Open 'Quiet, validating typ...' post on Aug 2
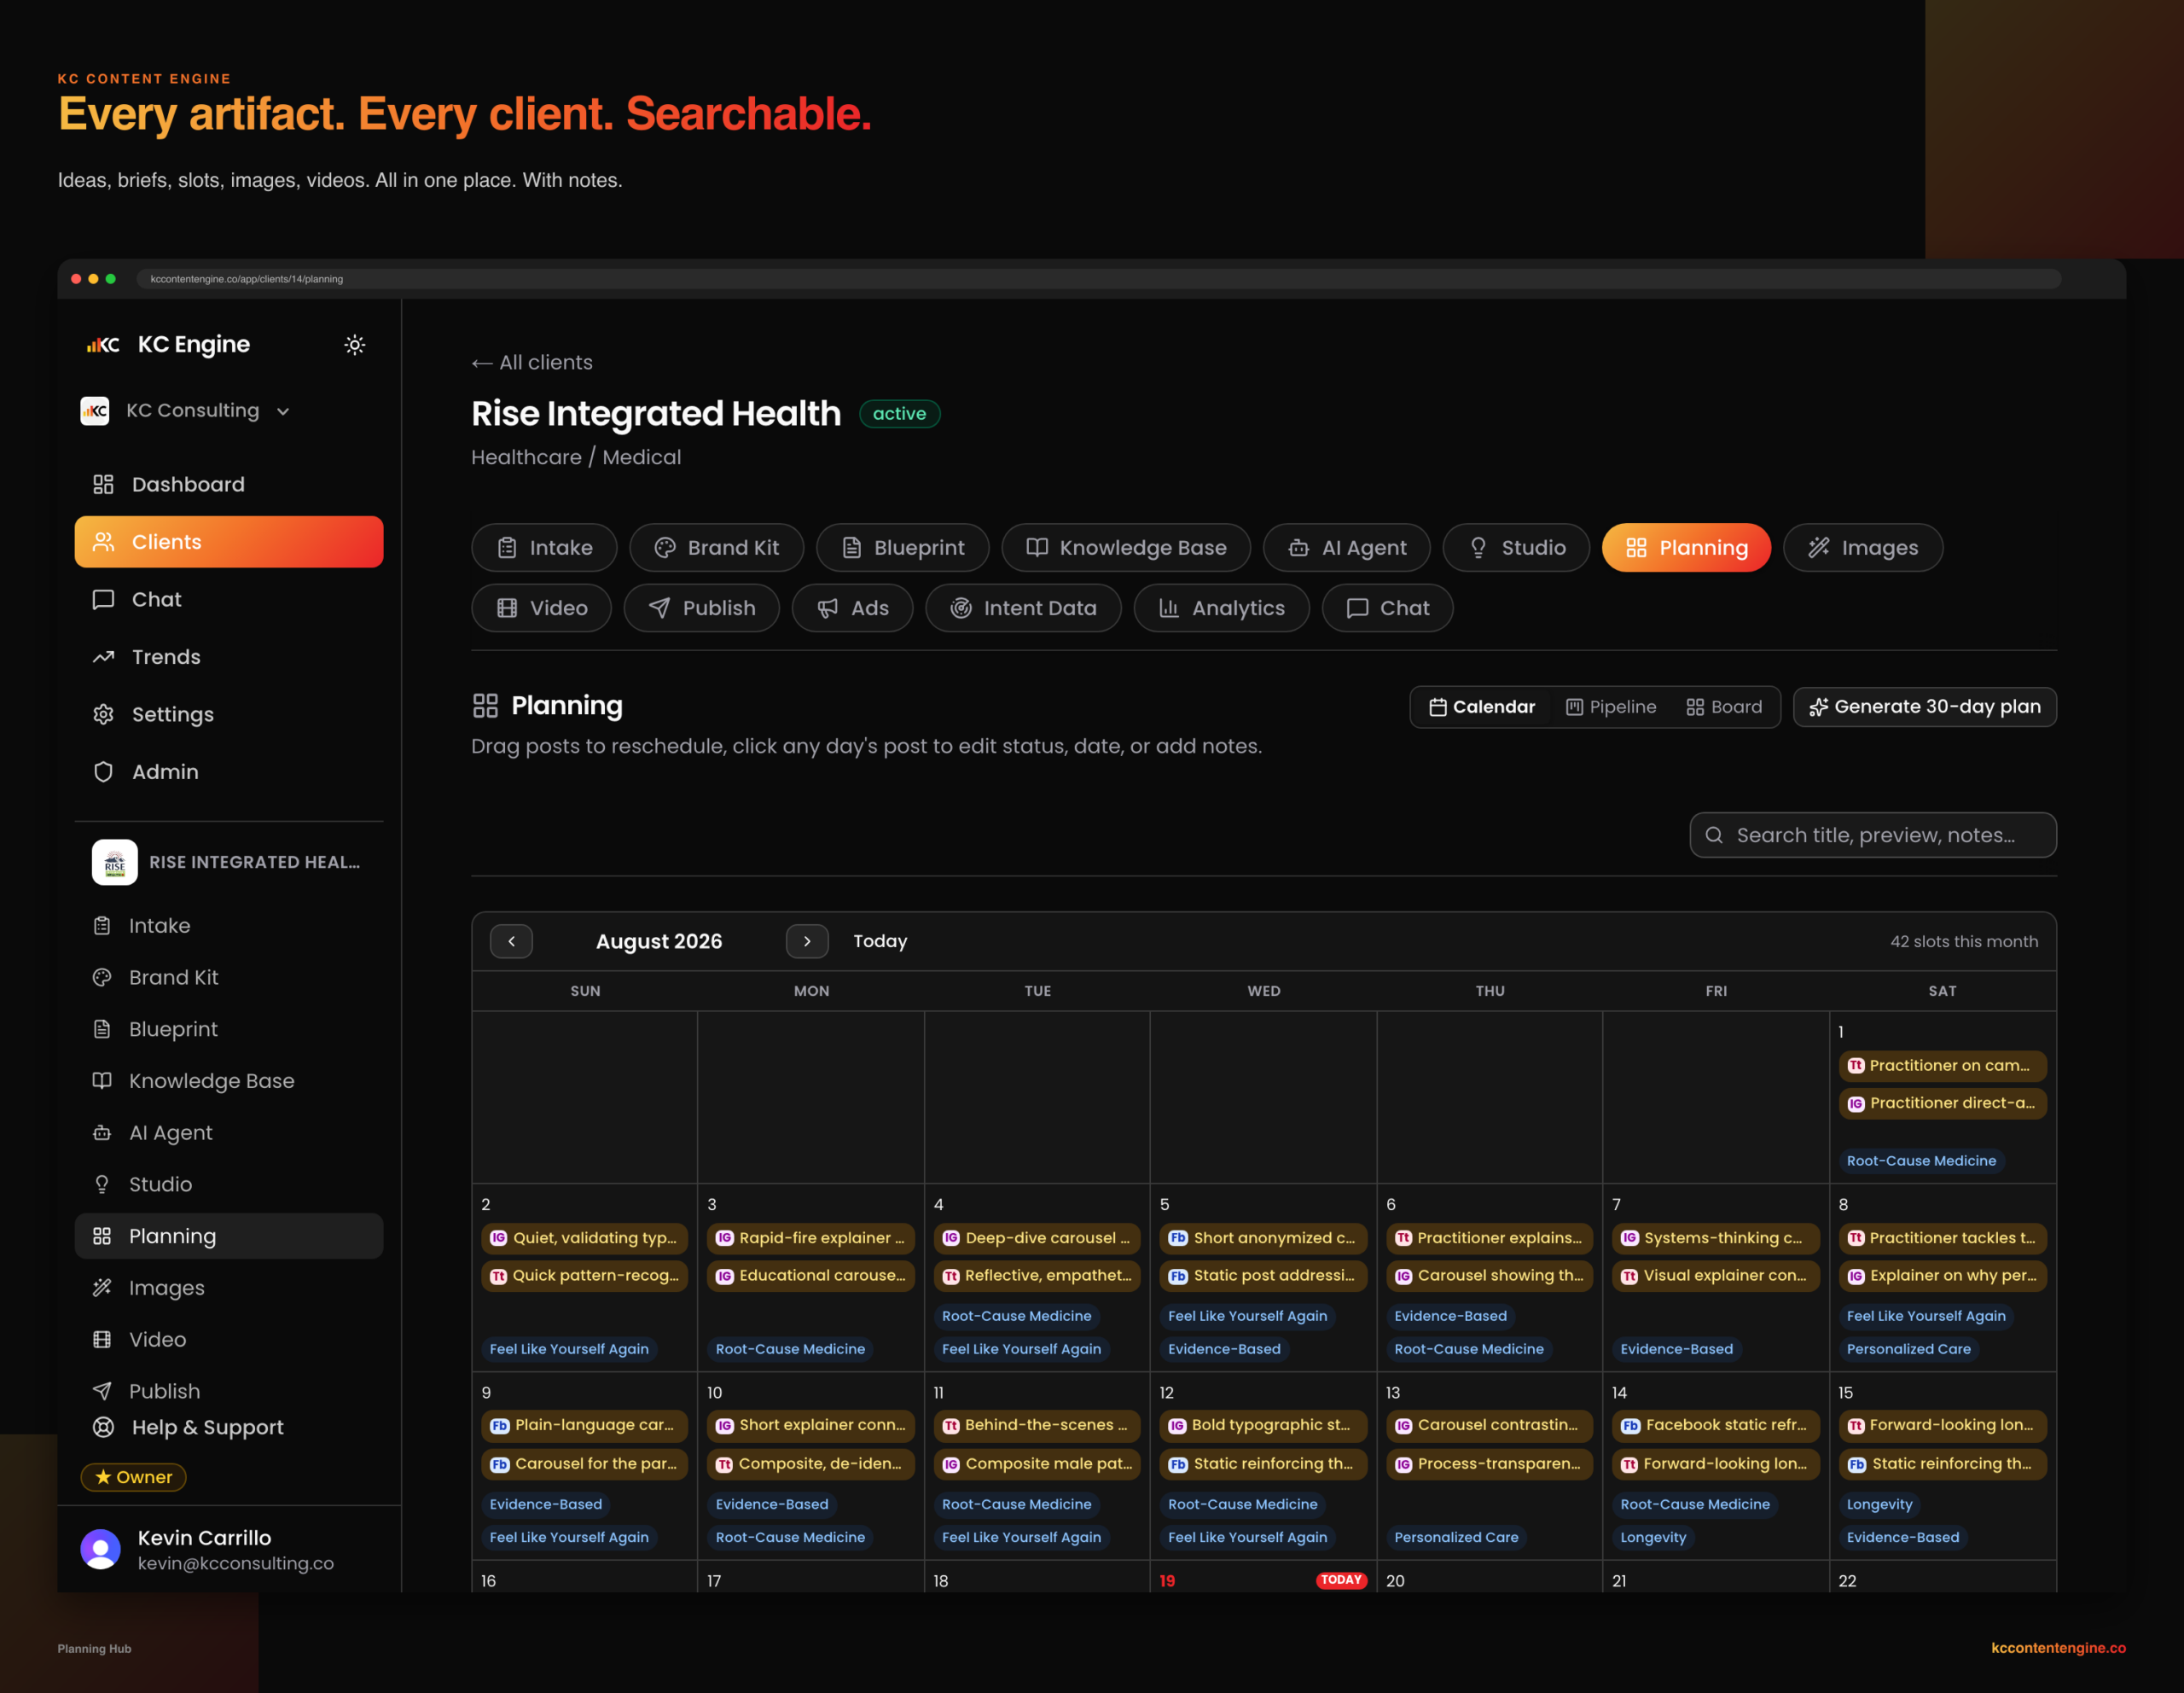This screenshot has height=1693, width=2184. pyautogui.click(x=585, y=1238)
